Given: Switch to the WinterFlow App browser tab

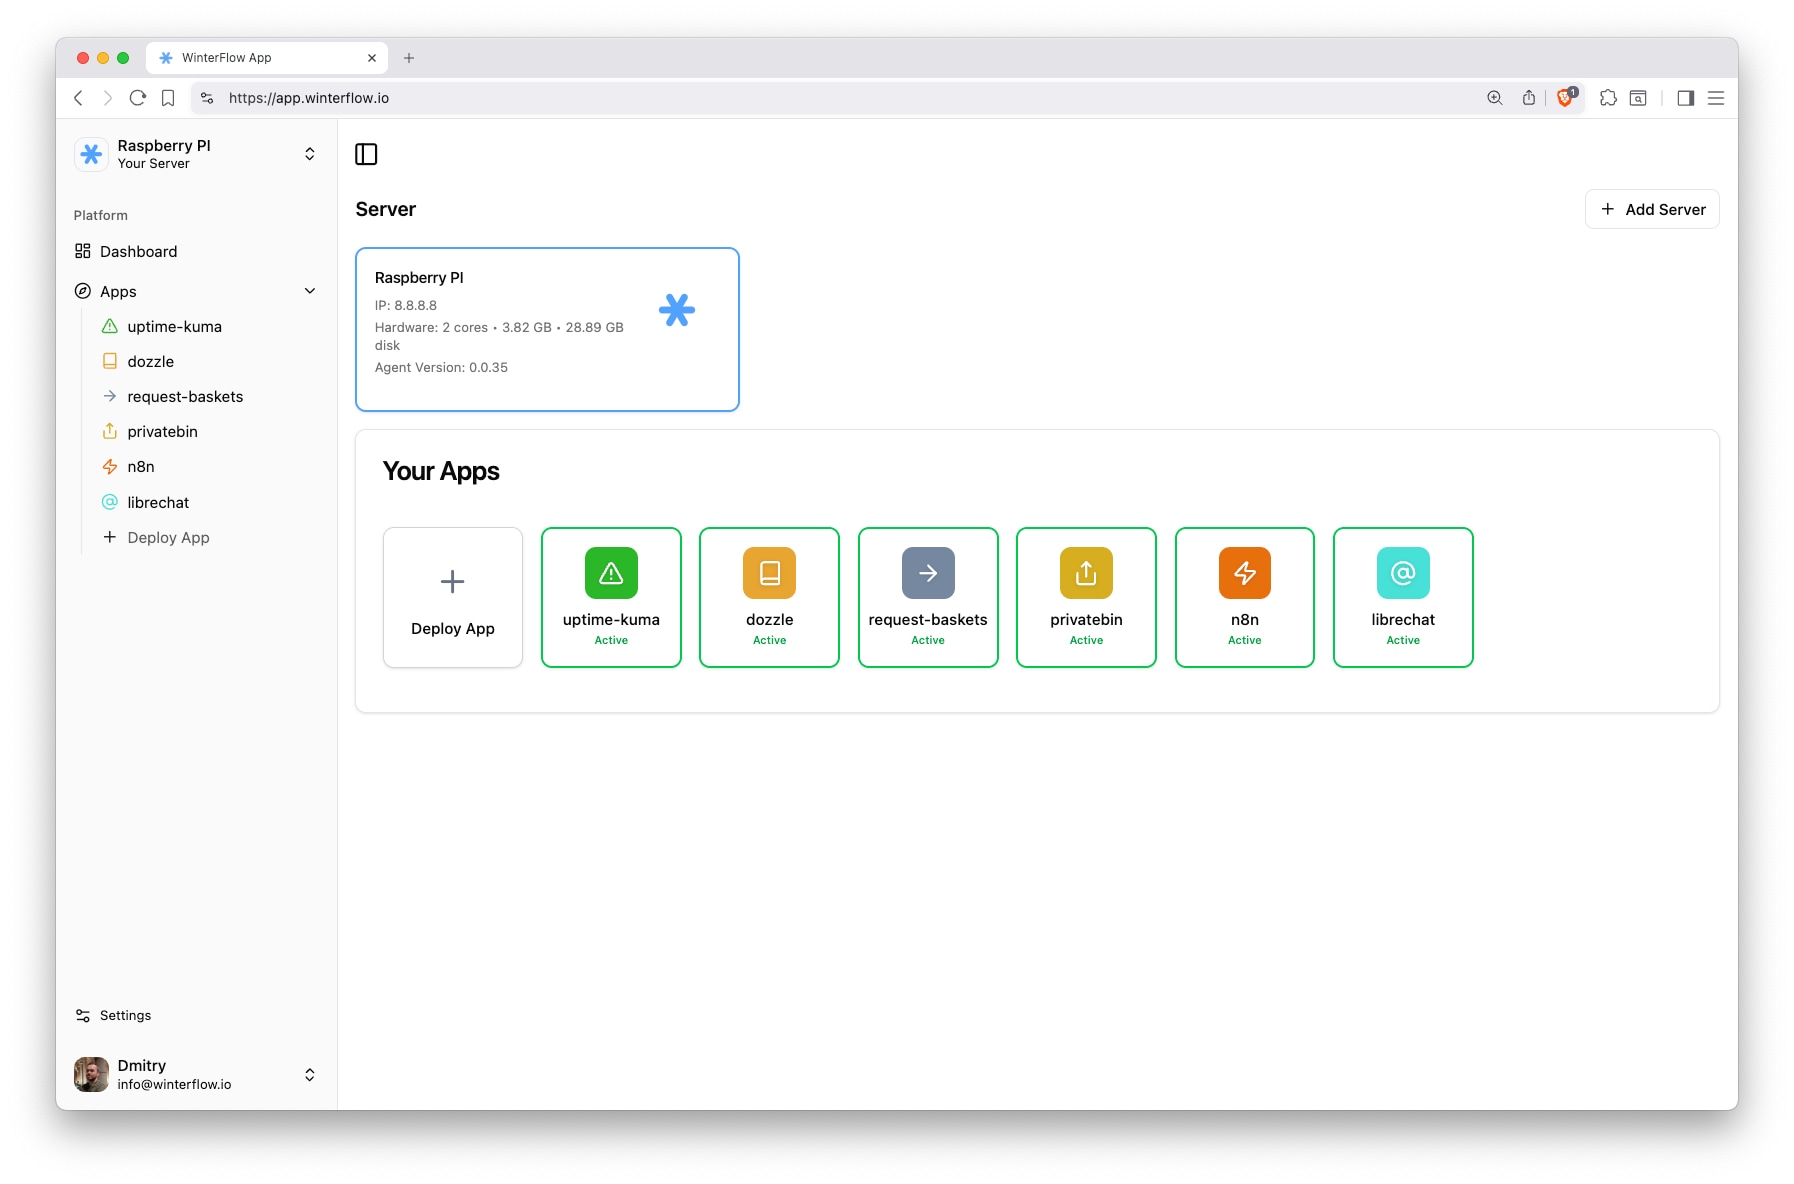Looking at the screenshot, I should [267, 58].
